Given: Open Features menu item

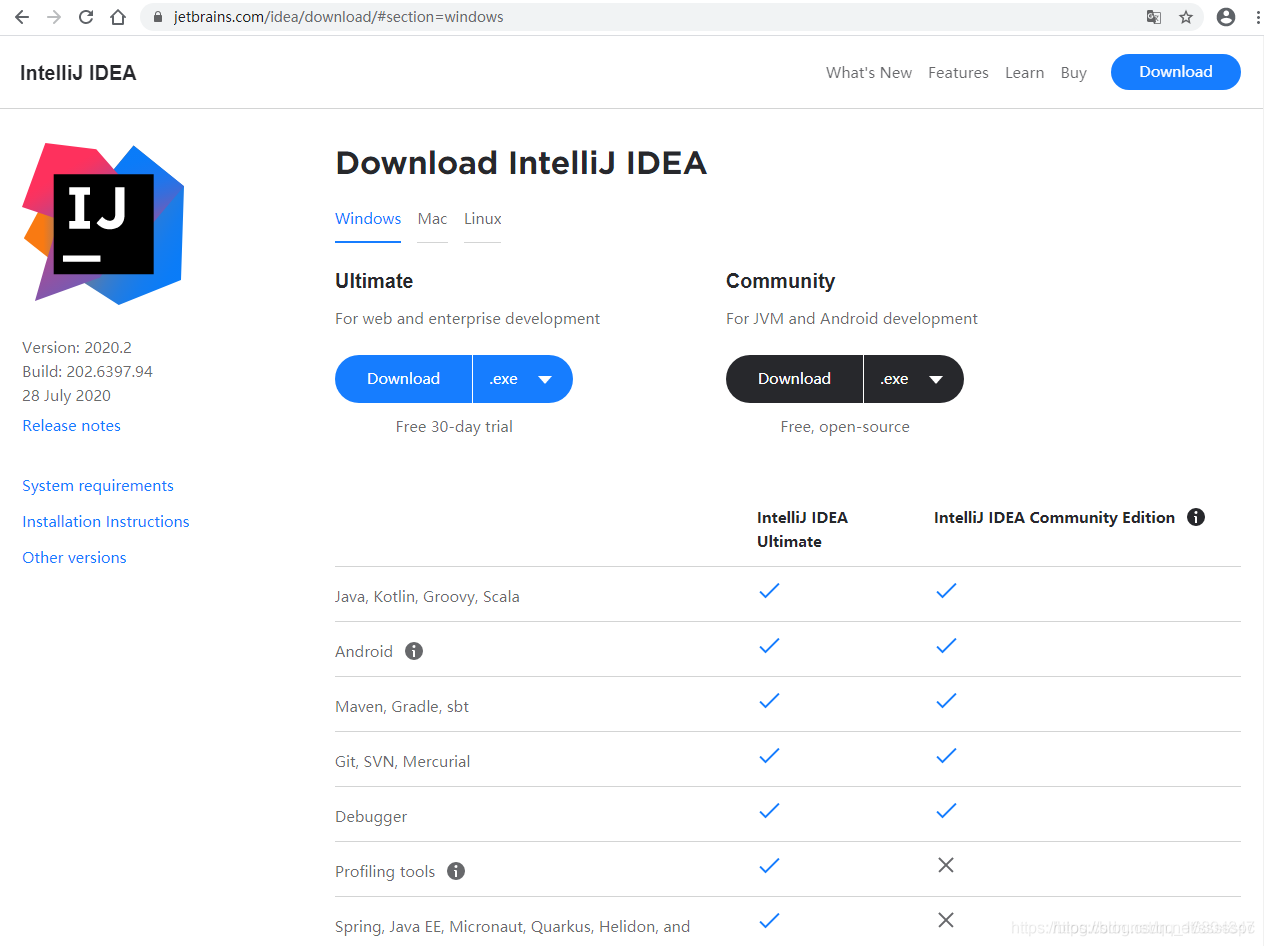Looking at the screenshot, I should click(x=958, y=73).
